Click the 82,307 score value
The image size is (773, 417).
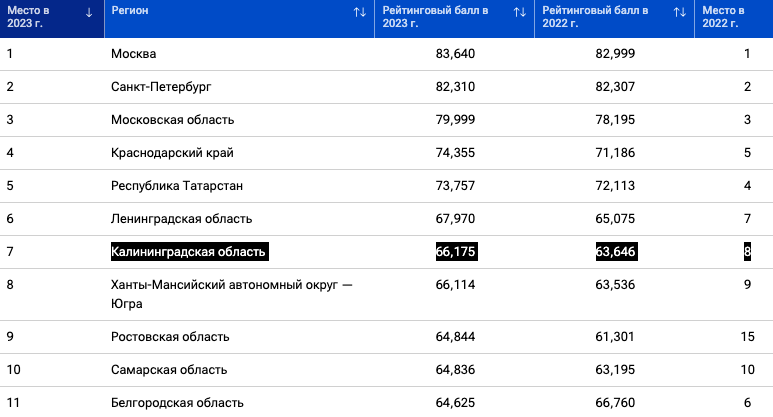tap(615, 87)
